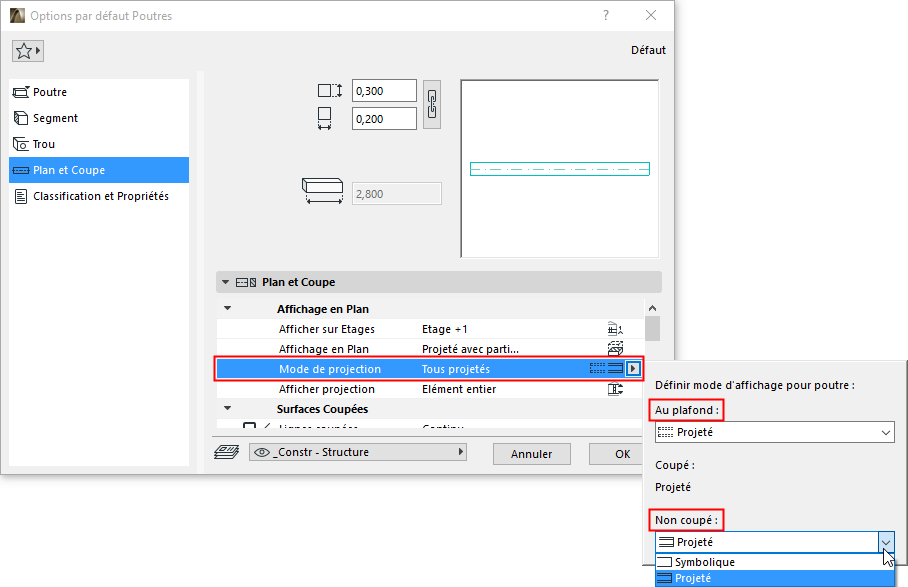The image size is (908, 587).
Task: Click the Projeté avec parti... value
Action: coord(470,349)
